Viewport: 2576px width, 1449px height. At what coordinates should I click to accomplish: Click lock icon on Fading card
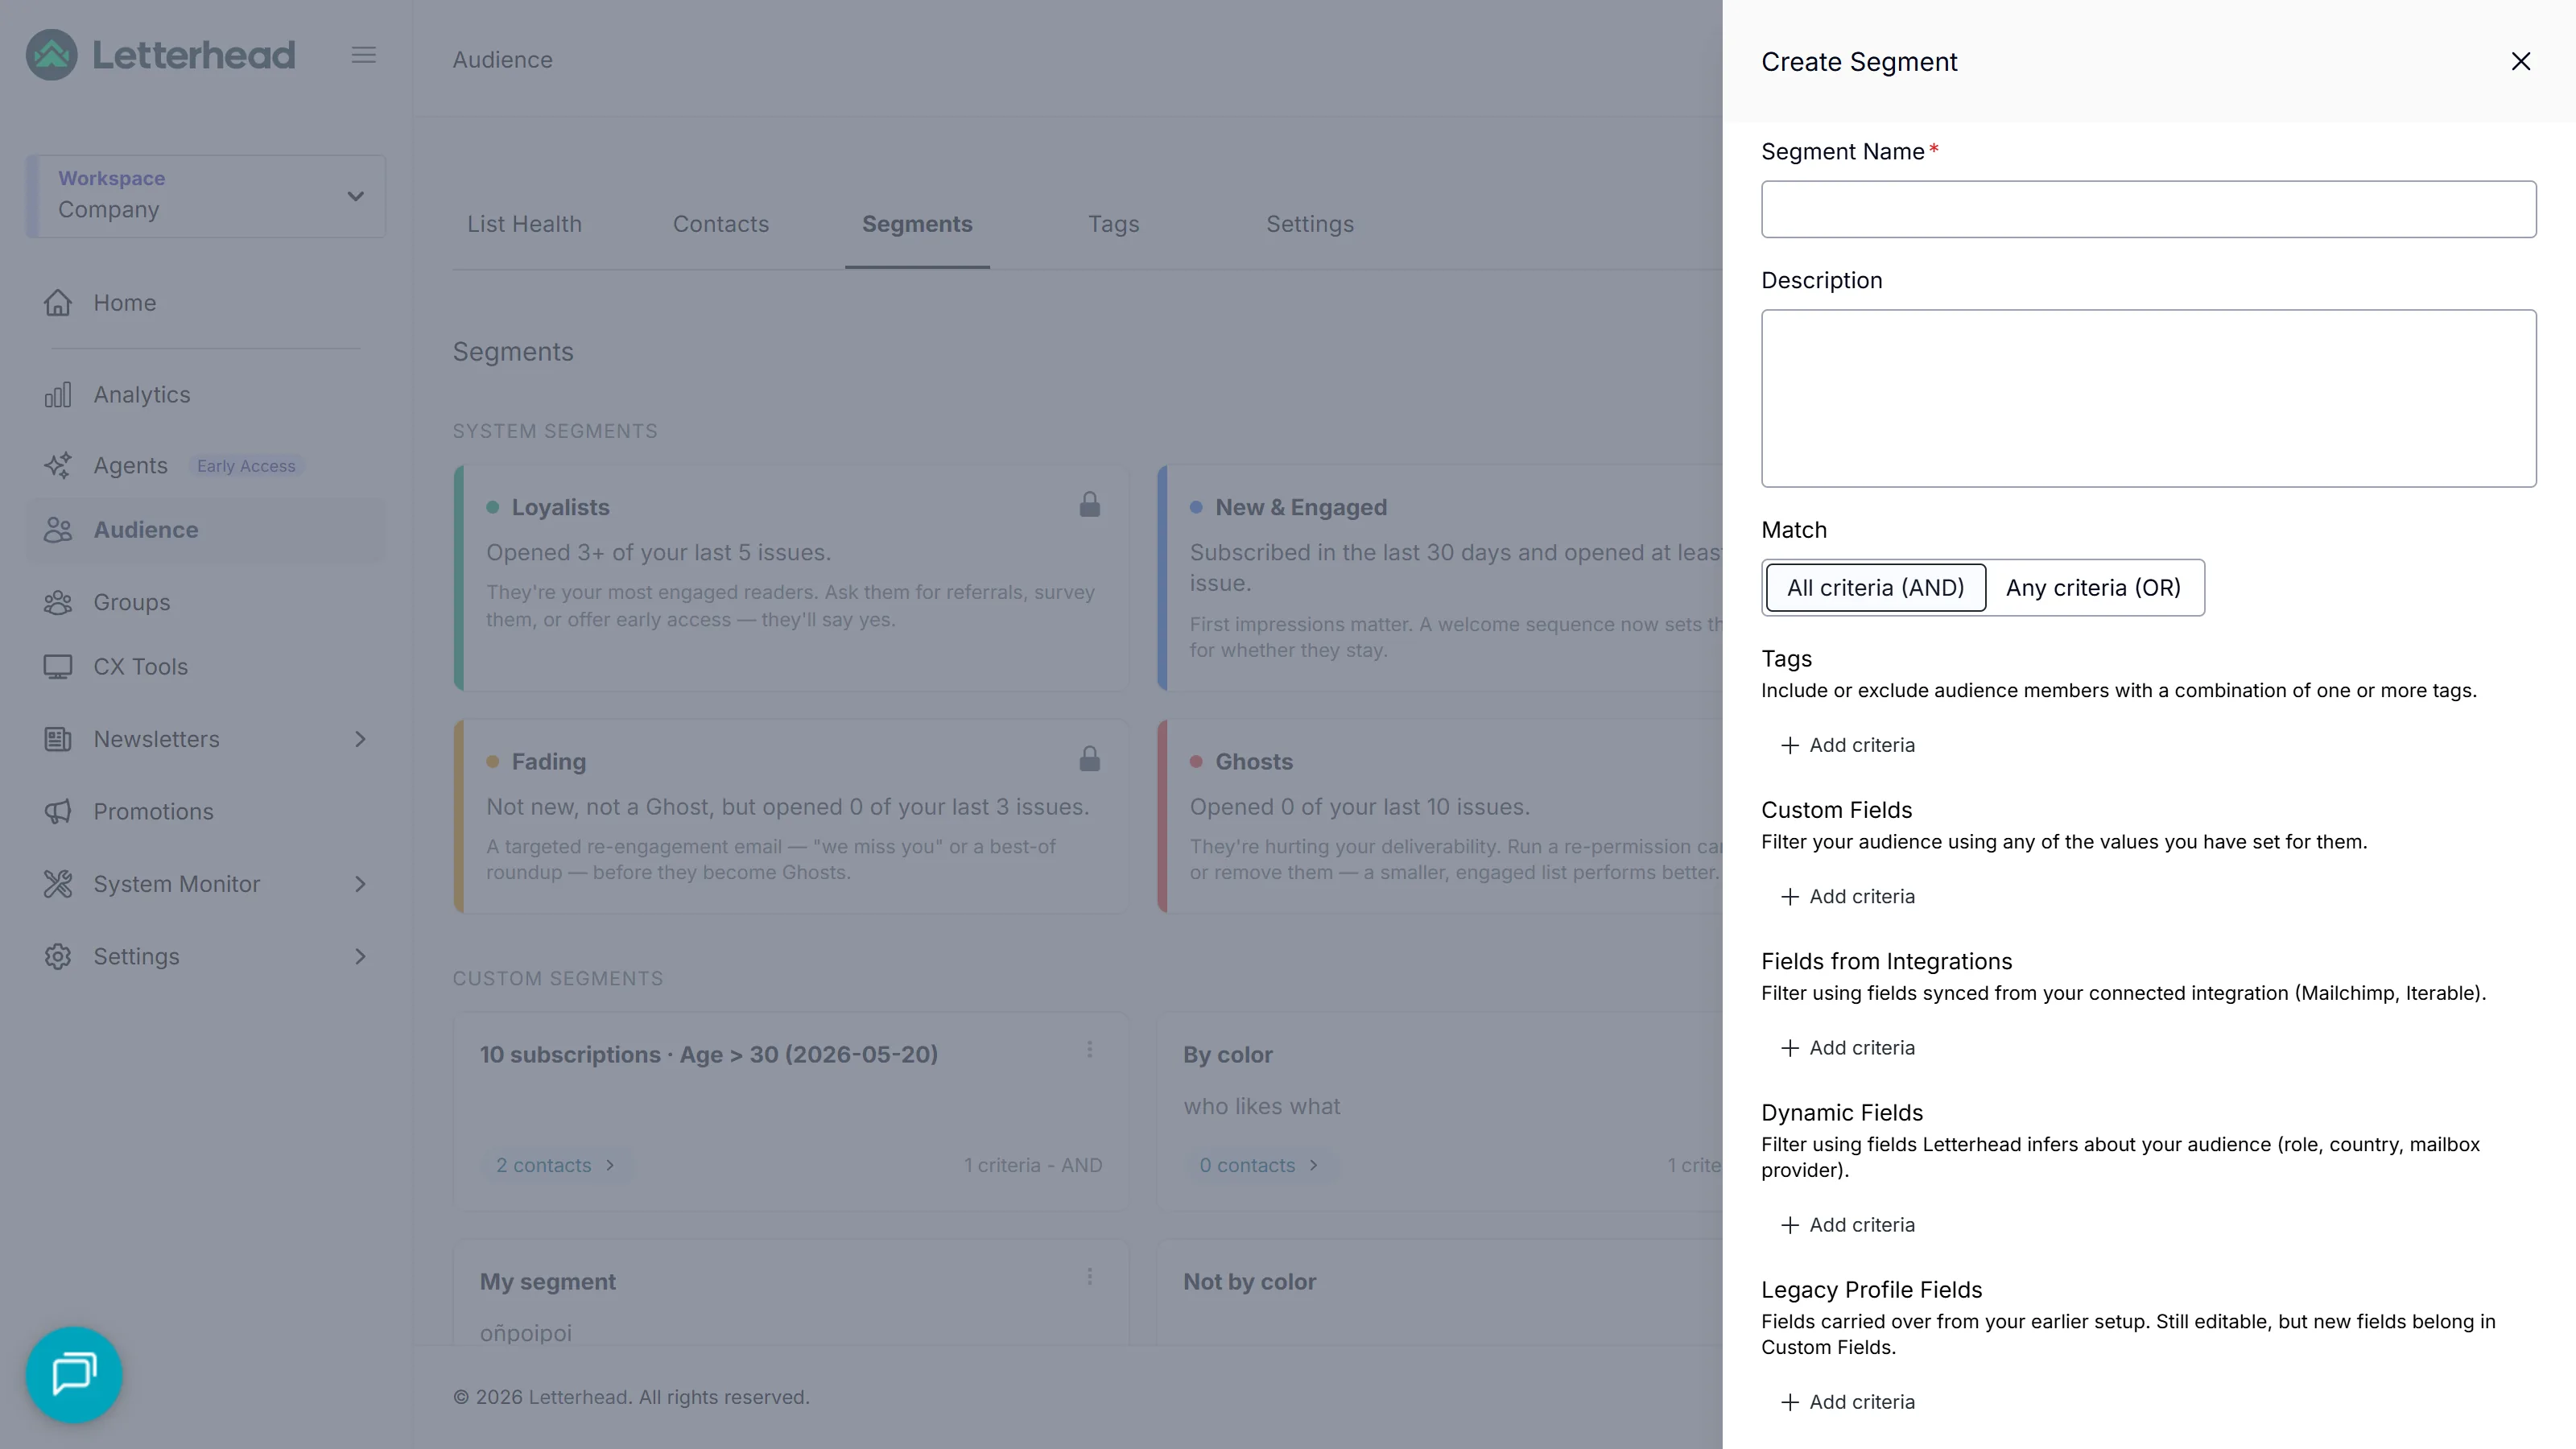coord(1090,759)
